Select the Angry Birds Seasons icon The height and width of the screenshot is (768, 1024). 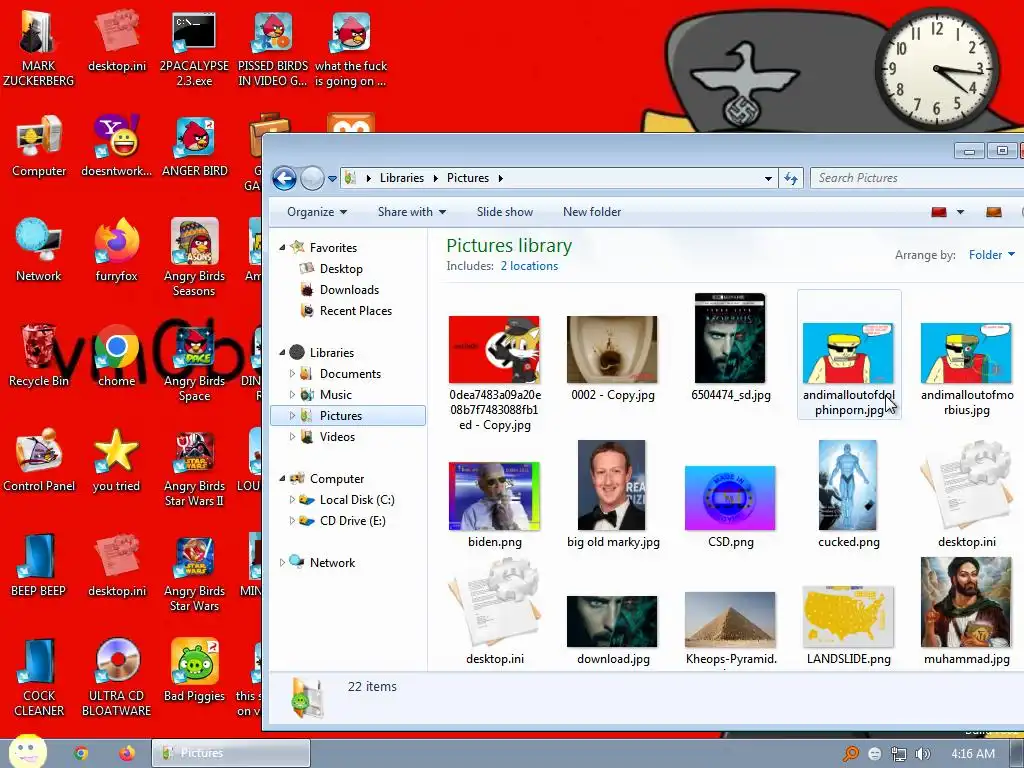pos(194,258)
